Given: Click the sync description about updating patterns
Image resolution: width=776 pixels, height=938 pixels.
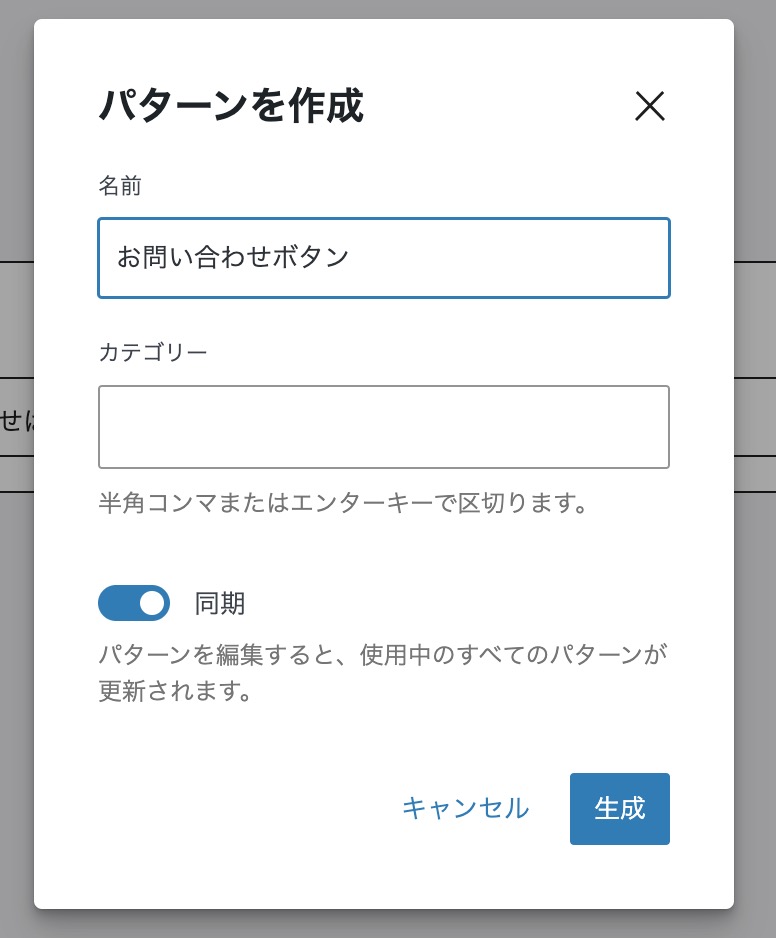Looking at the screenshot, I should click(x=382, y=672).
